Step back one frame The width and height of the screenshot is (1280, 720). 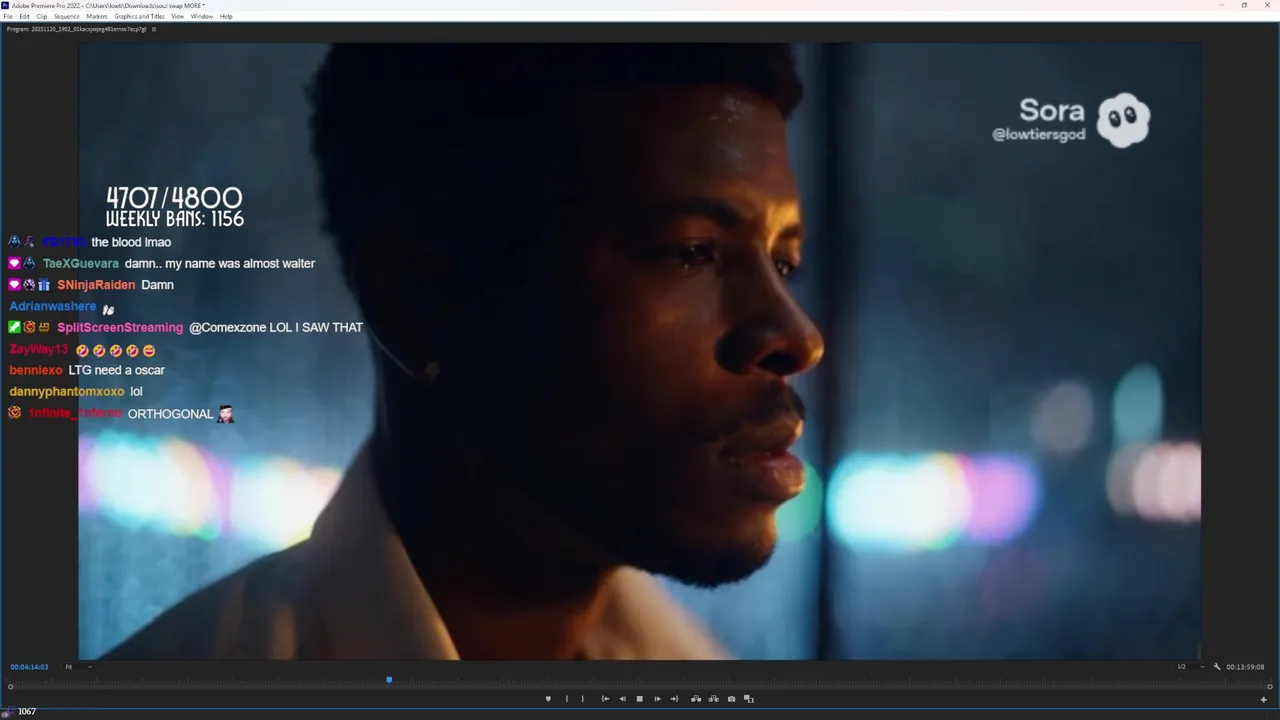click(x=622, y=699)
